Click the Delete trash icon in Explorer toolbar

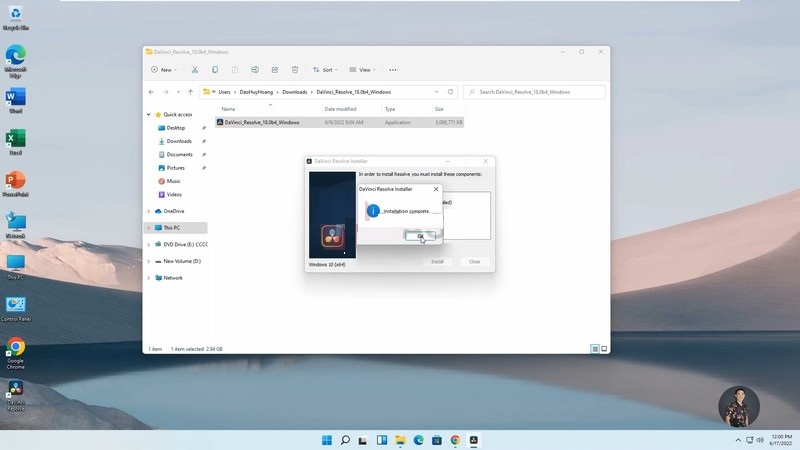point(295,69)
